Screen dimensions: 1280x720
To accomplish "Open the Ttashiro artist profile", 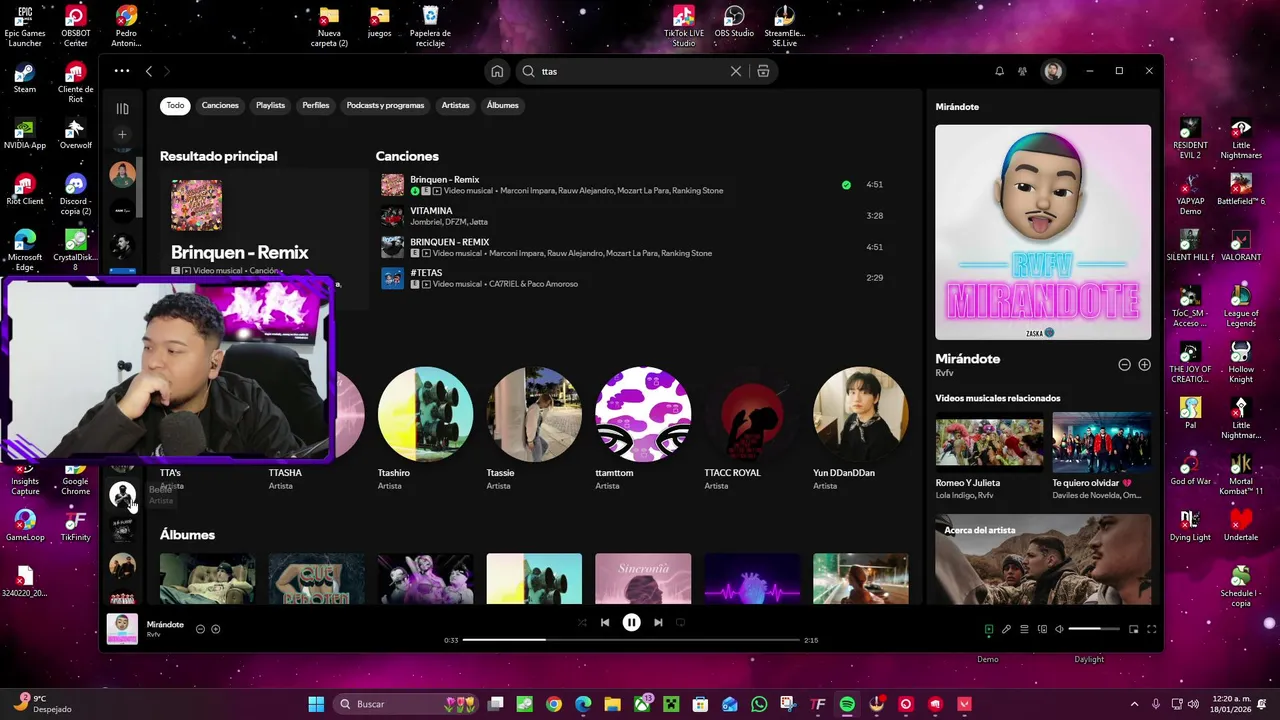I will 425,414.
